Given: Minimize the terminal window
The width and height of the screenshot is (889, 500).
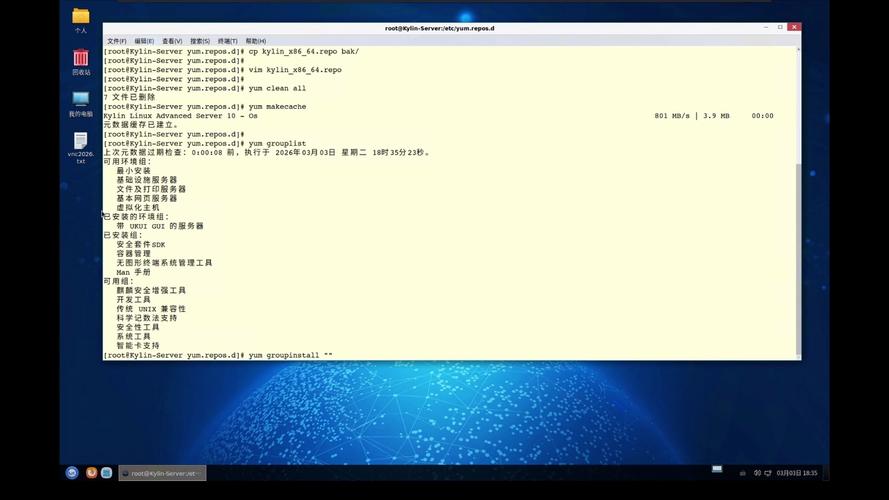Looking at the screenshot, I should [x=766, y=27].
